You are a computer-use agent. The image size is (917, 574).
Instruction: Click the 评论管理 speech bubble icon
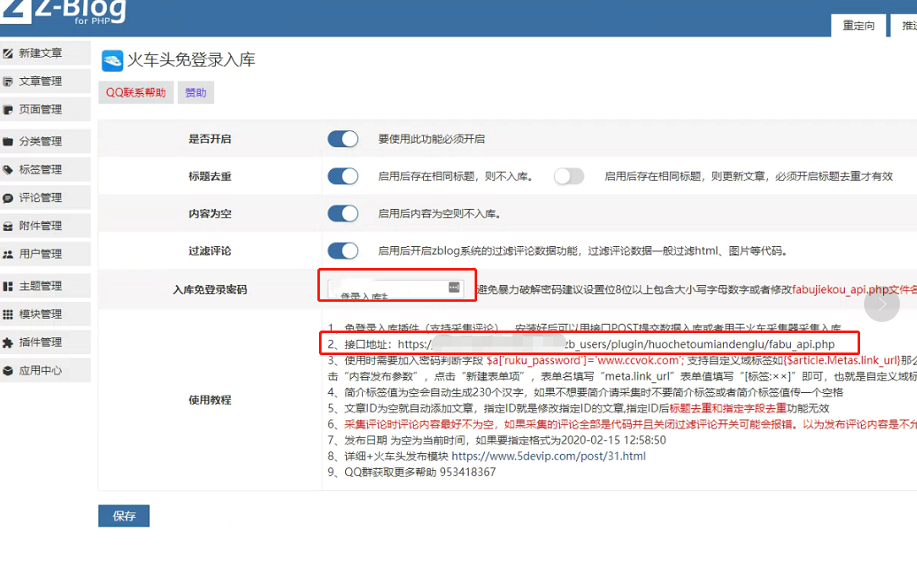(8, 198)
